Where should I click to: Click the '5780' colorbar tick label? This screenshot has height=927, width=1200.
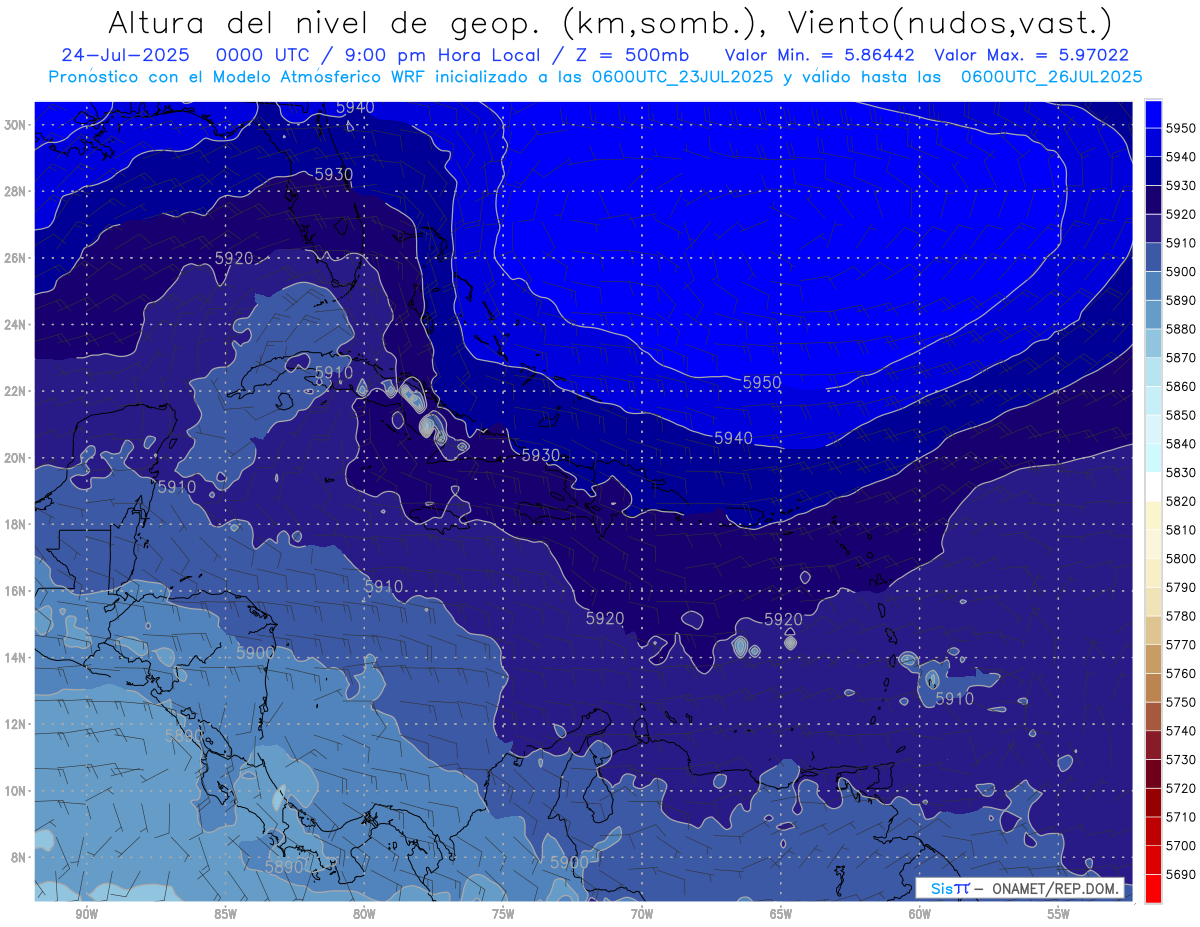[x=1180, y=616]
